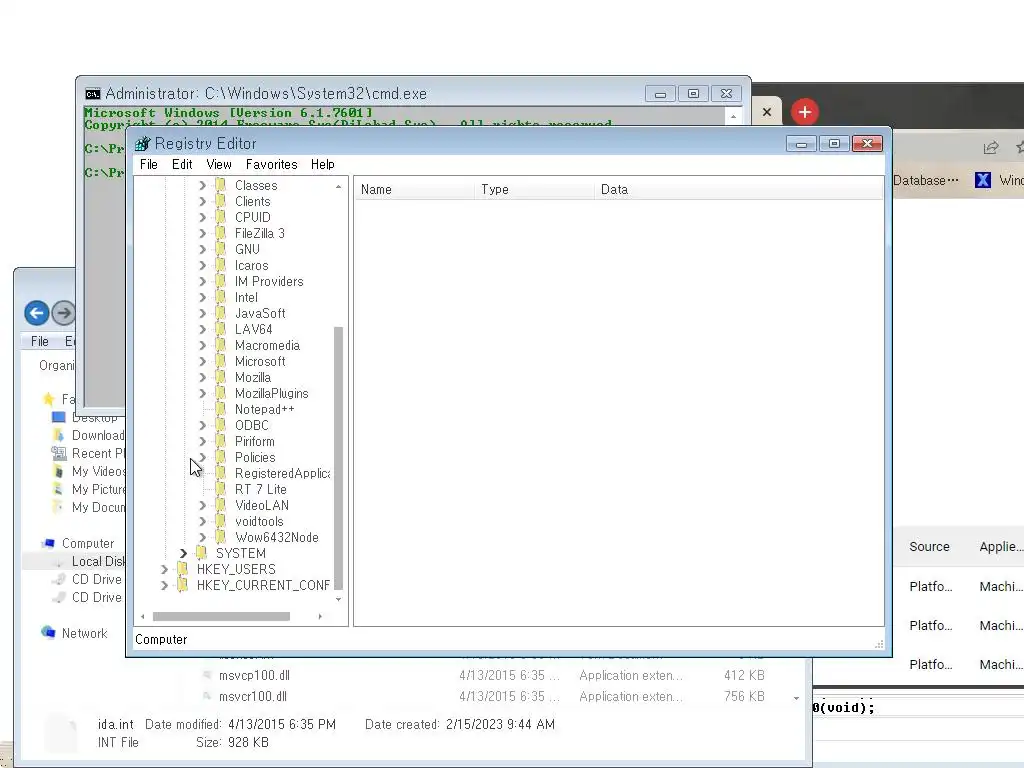
Task: Open the Database bookmark in browser
Action: click(925, 180)
